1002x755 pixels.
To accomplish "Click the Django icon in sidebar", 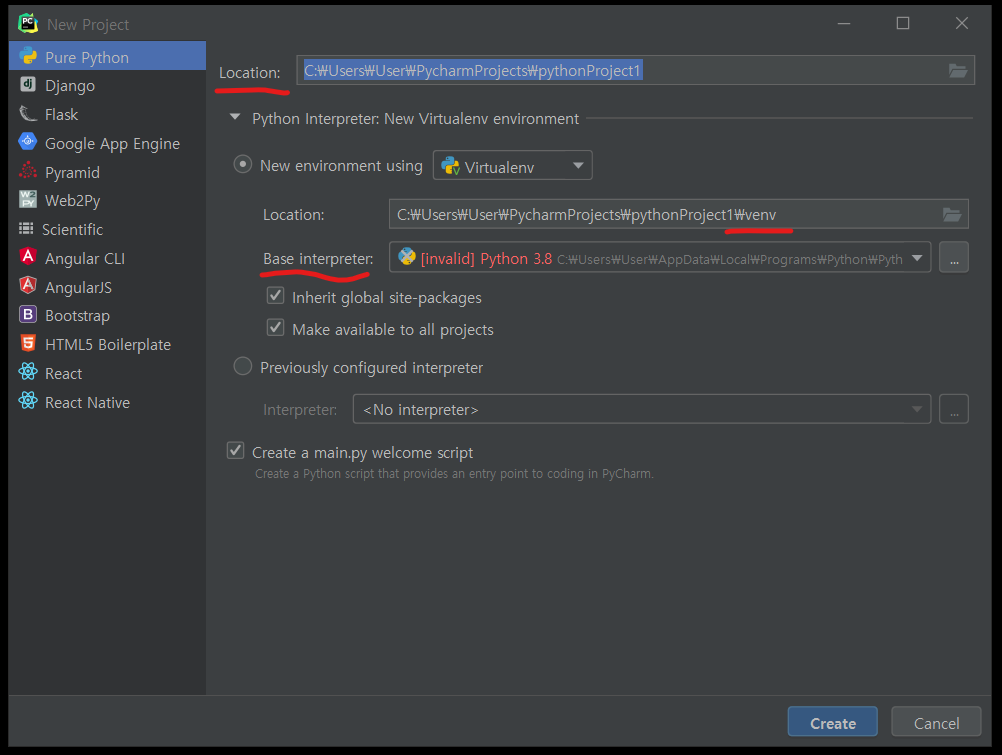I will 28,84.
